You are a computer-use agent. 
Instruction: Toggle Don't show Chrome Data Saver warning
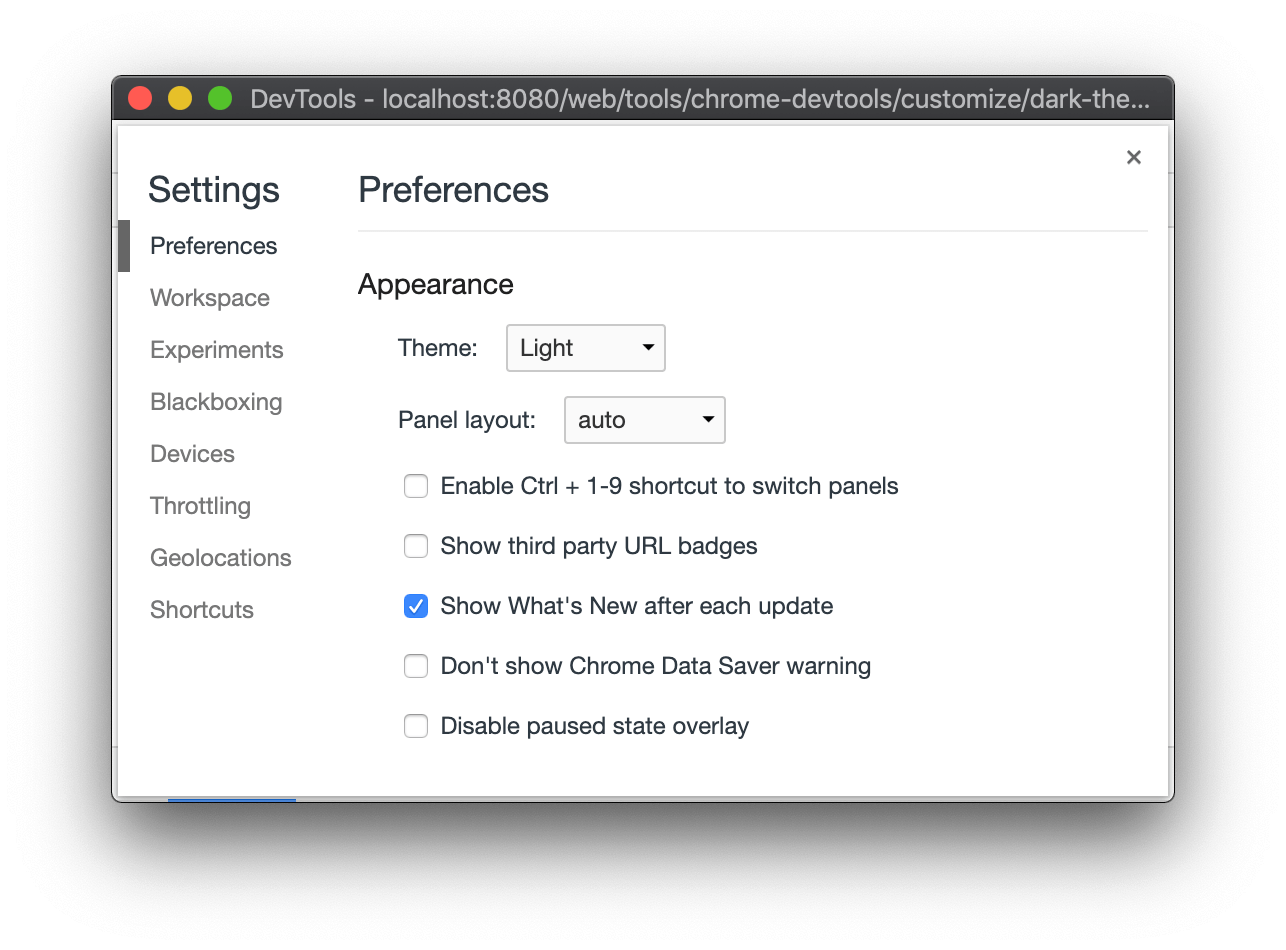pyautogui.click(x=416, y=667)
